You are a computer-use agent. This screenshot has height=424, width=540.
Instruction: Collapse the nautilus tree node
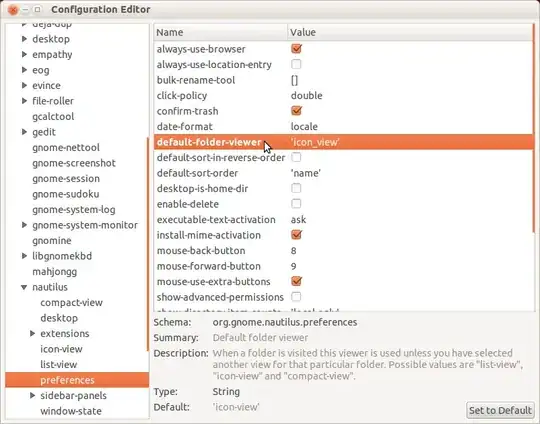24,287
